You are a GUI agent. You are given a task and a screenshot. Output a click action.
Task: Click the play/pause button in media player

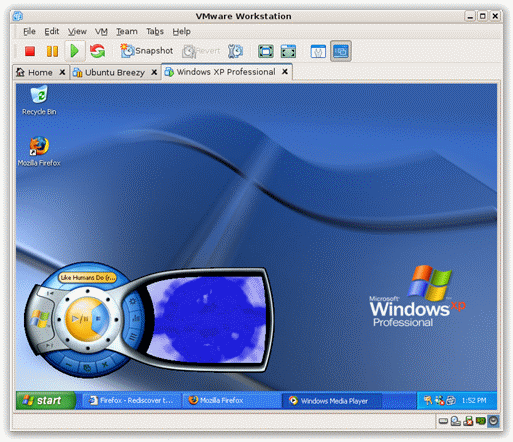(x=80, y=319)
